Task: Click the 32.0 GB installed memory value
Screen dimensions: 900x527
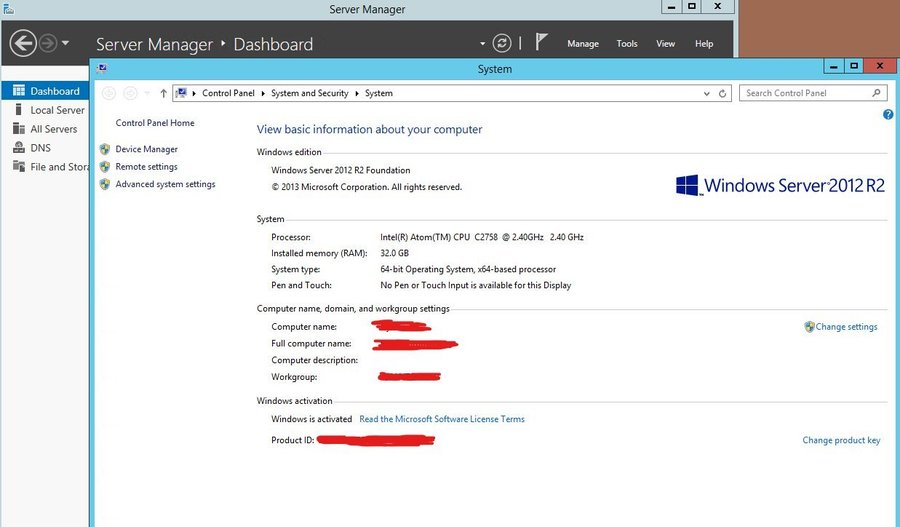Action: tap(394, 253)
